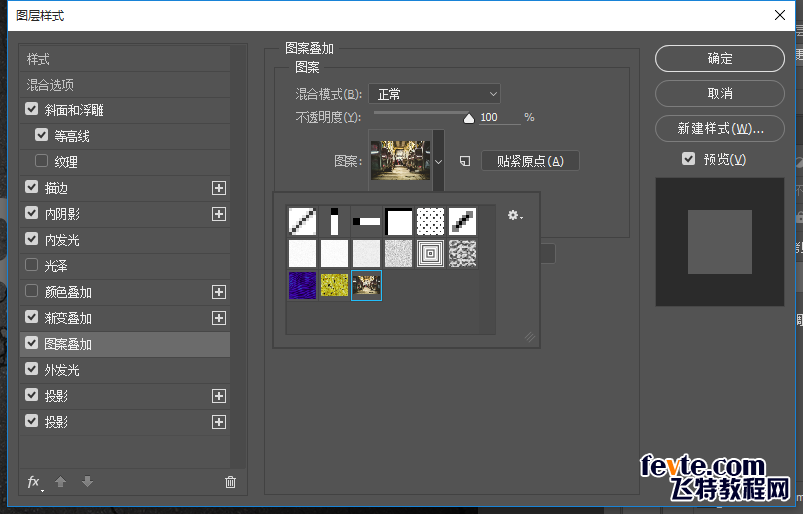Delete the effect with the trash icon

[230, 482]
